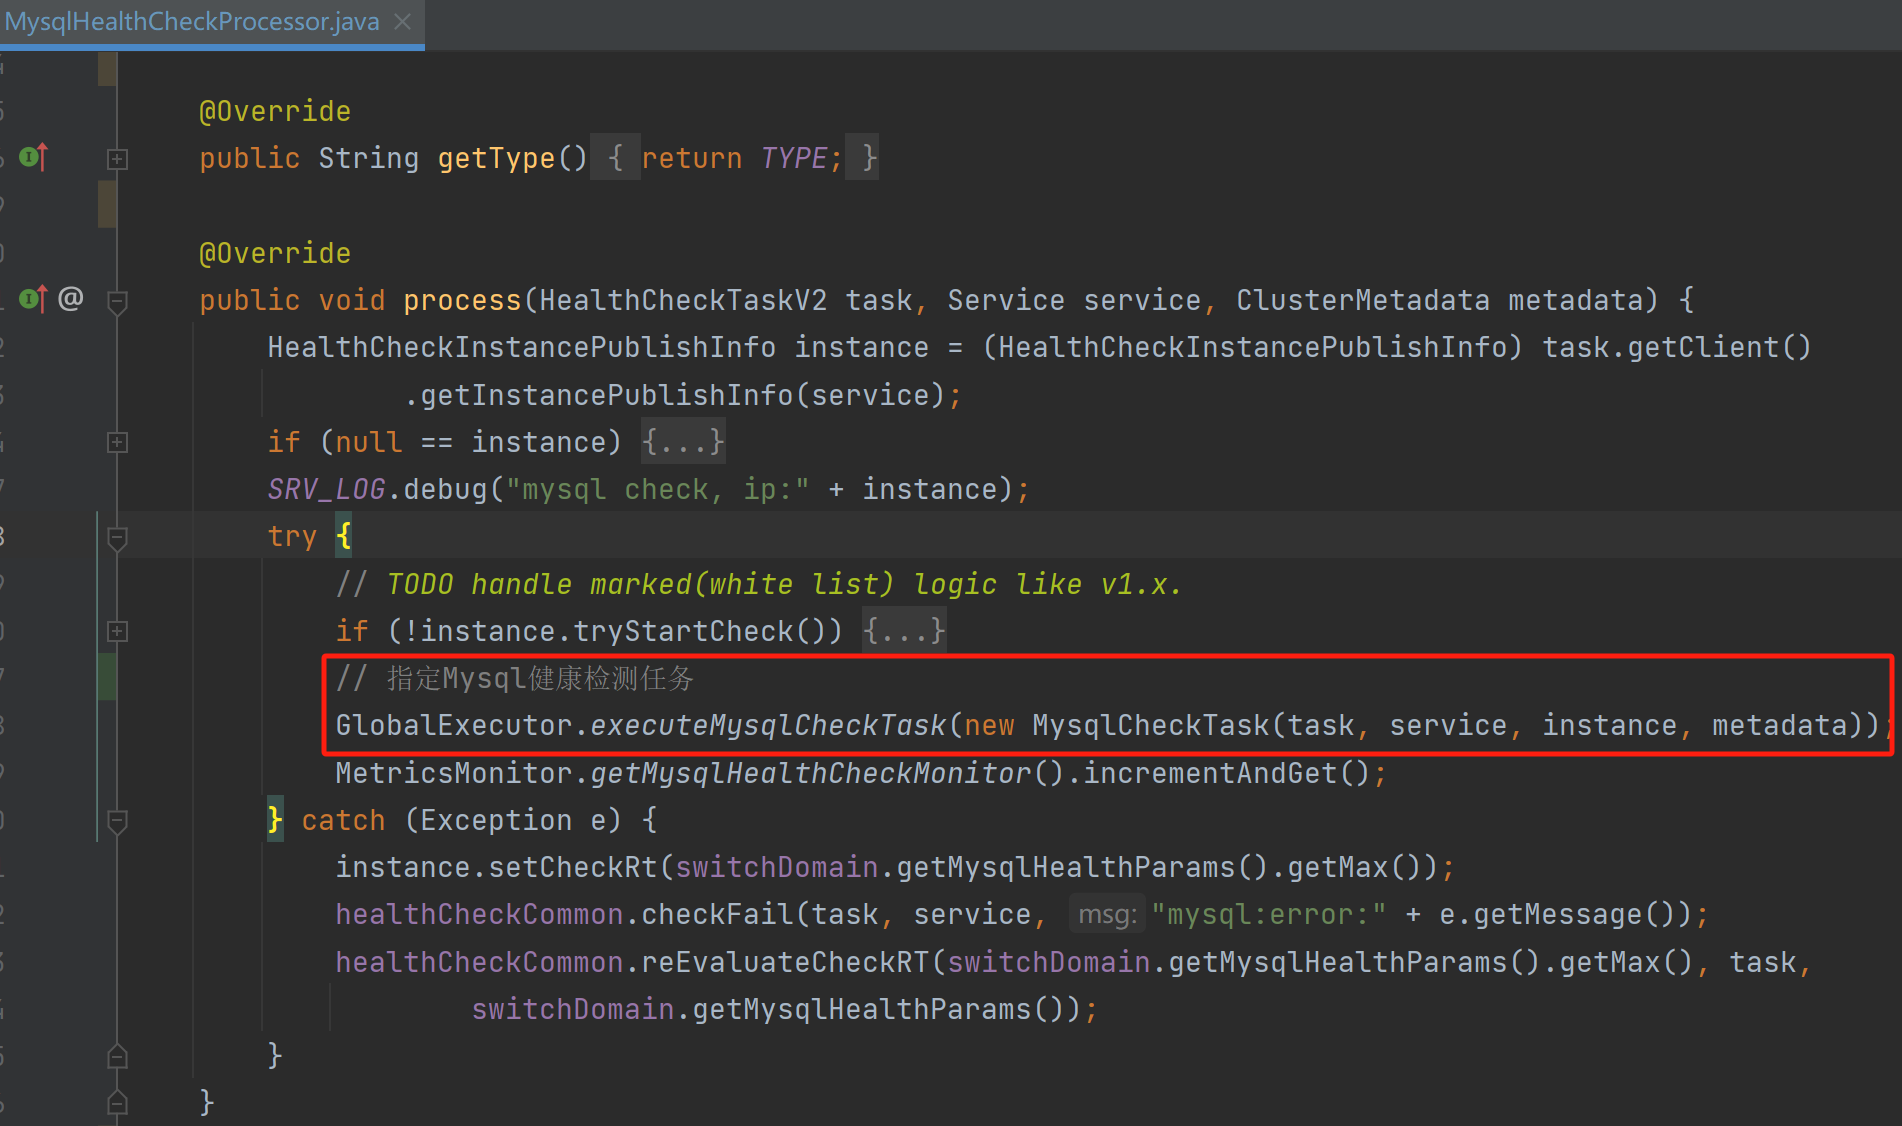Click the 'process' method name
Image resolution: width=1902 pixels, height=1126 pixels.
tap(462, 300)
